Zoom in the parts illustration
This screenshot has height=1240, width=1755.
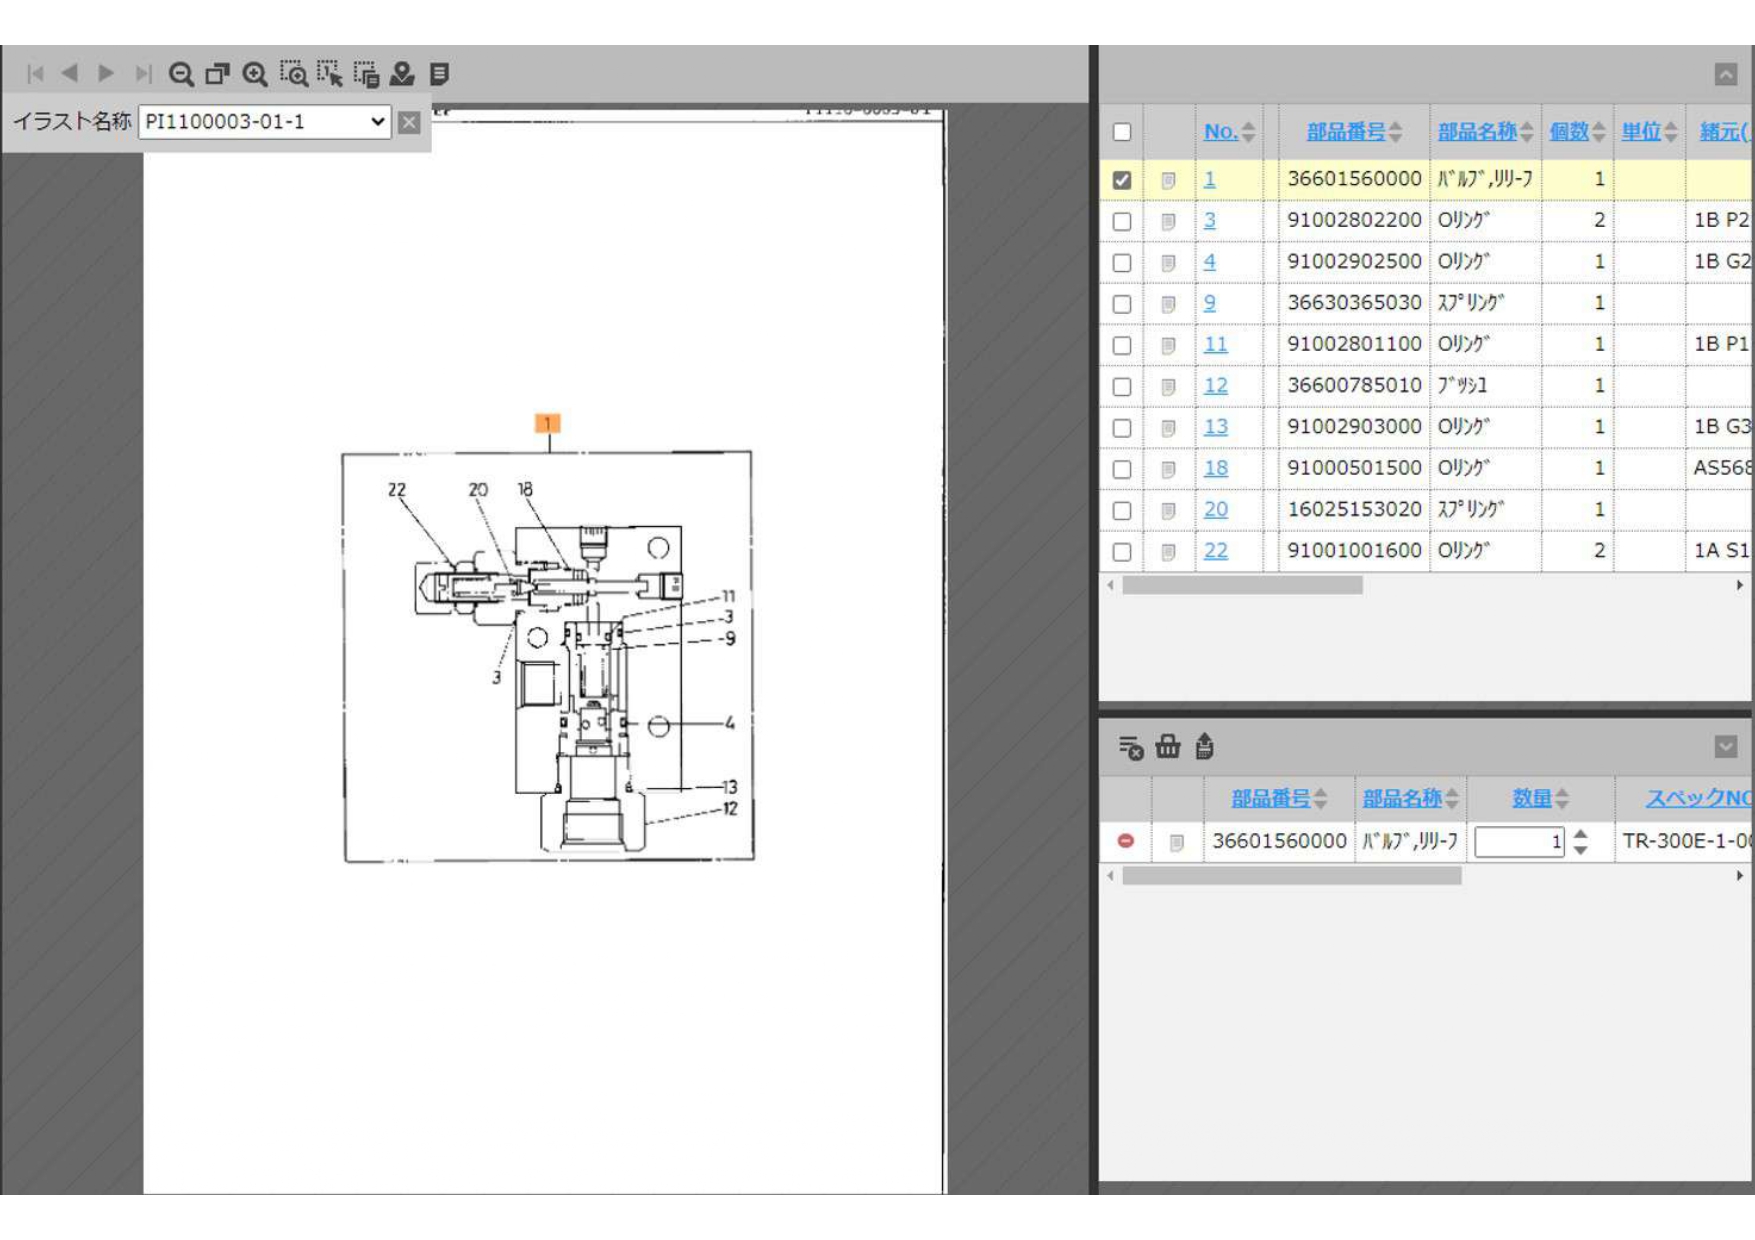(x=255, y=74)
